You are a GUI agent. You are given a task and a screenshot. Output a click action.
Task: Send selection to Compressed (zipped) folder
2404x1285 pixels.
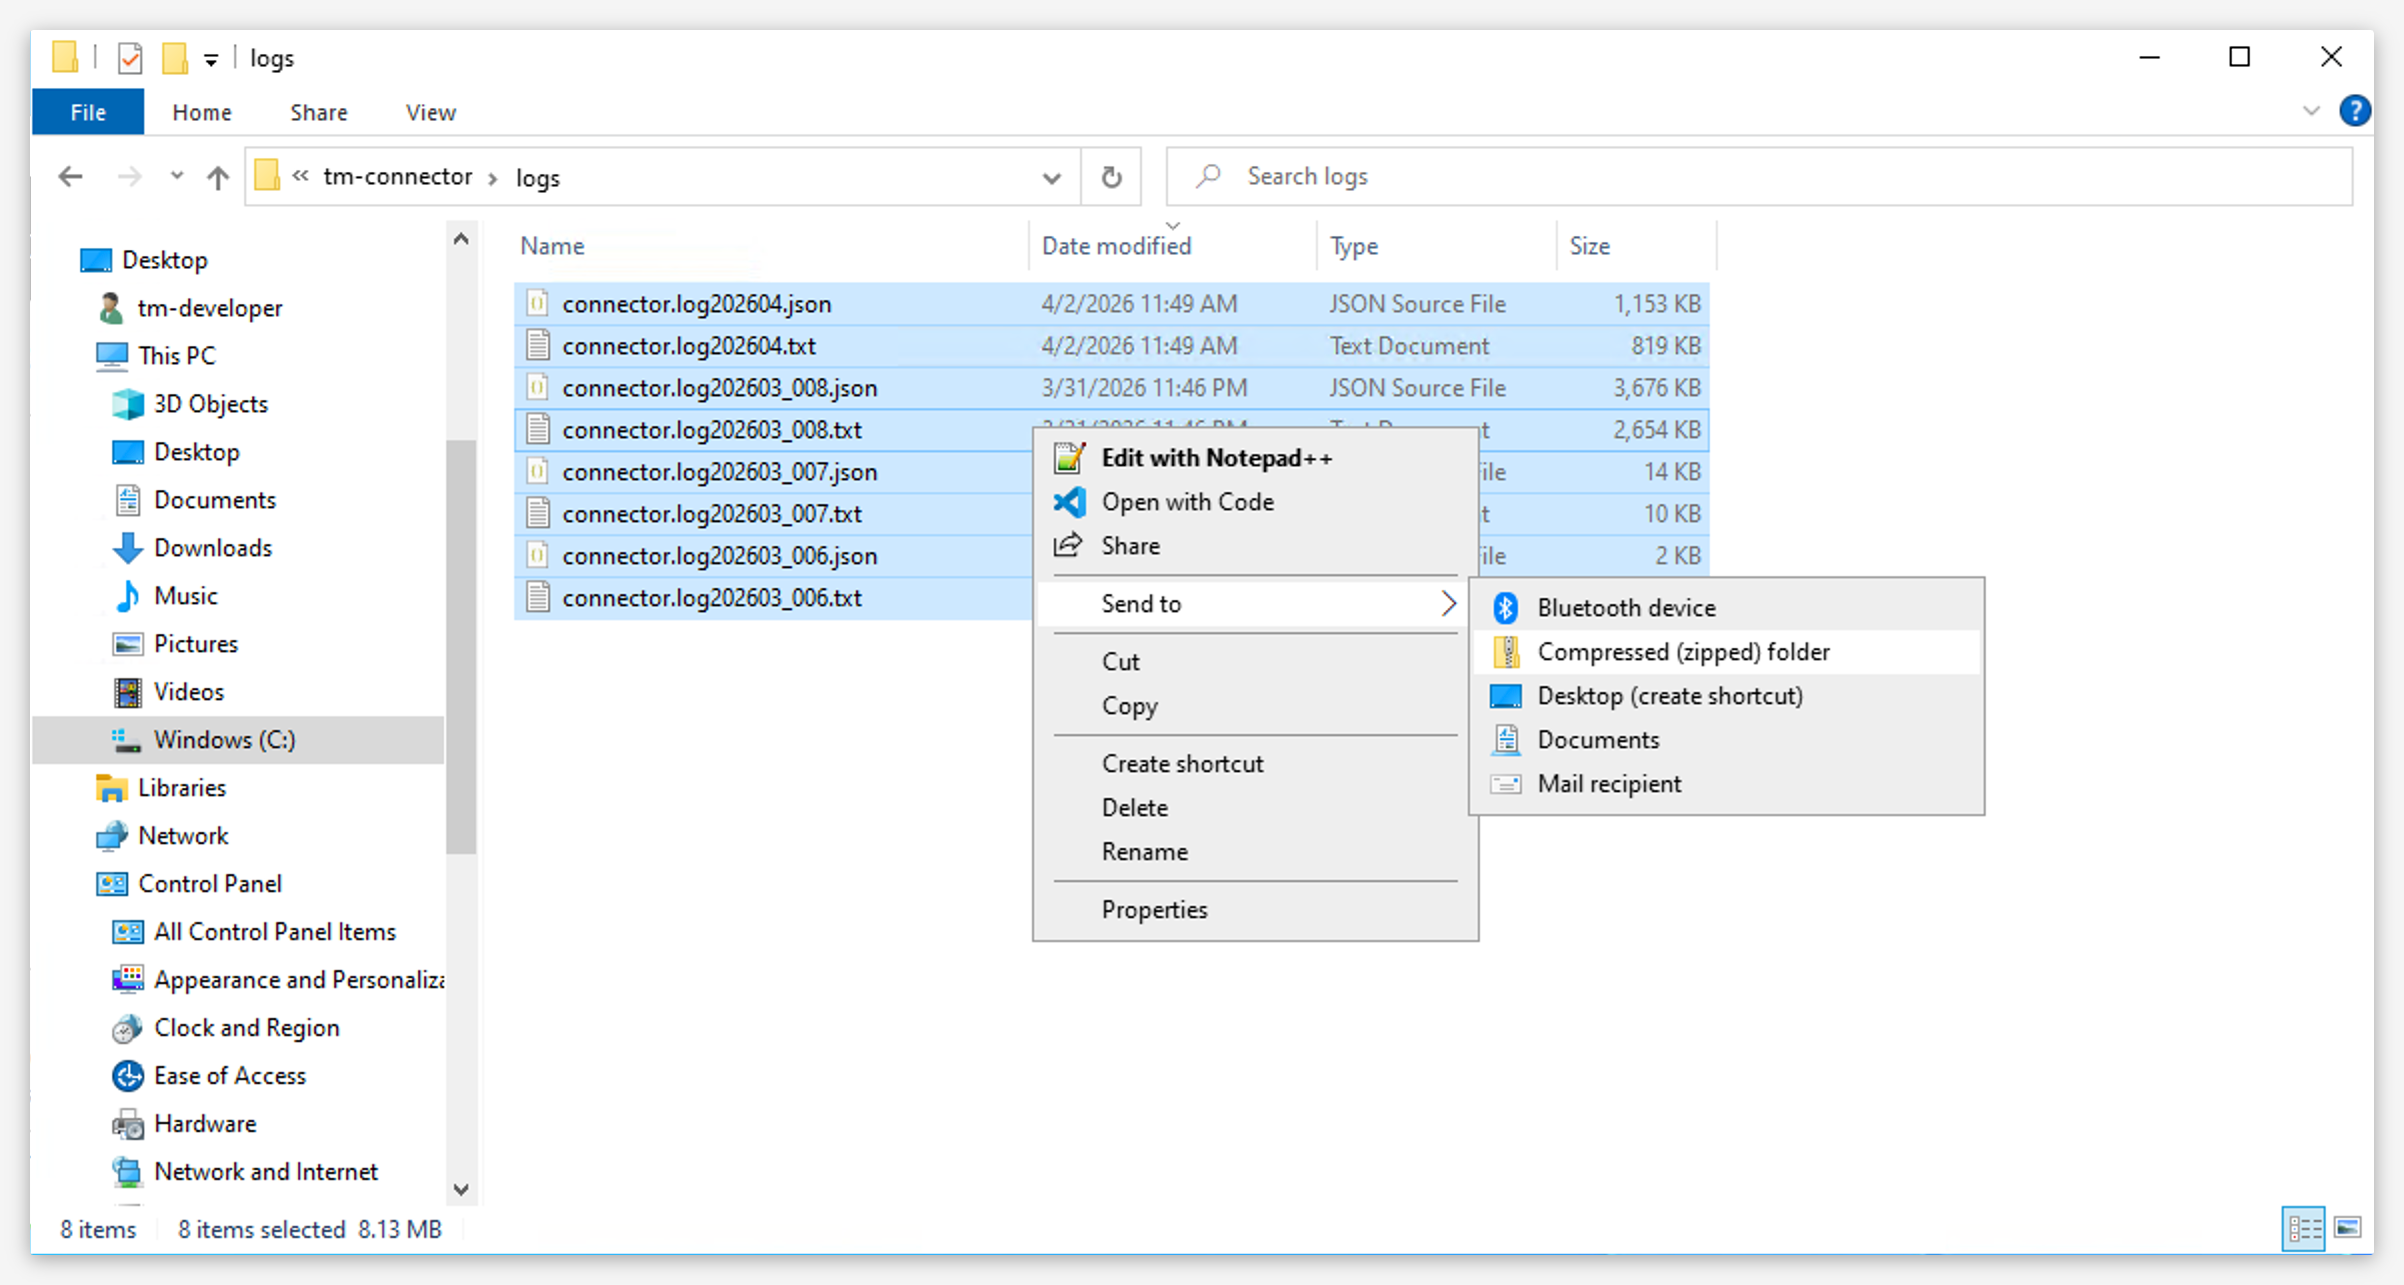click(x=1683, y=651)
